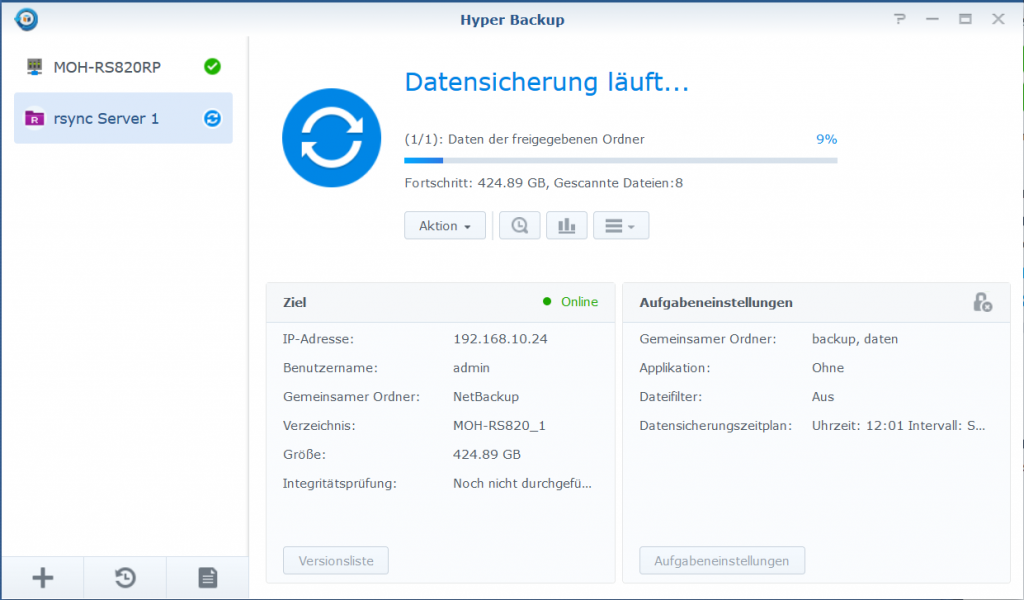Open Aufgabeneinstellungen settings button
The height and width of the screenshot is (600, 1024).
[x=722, y=560]
